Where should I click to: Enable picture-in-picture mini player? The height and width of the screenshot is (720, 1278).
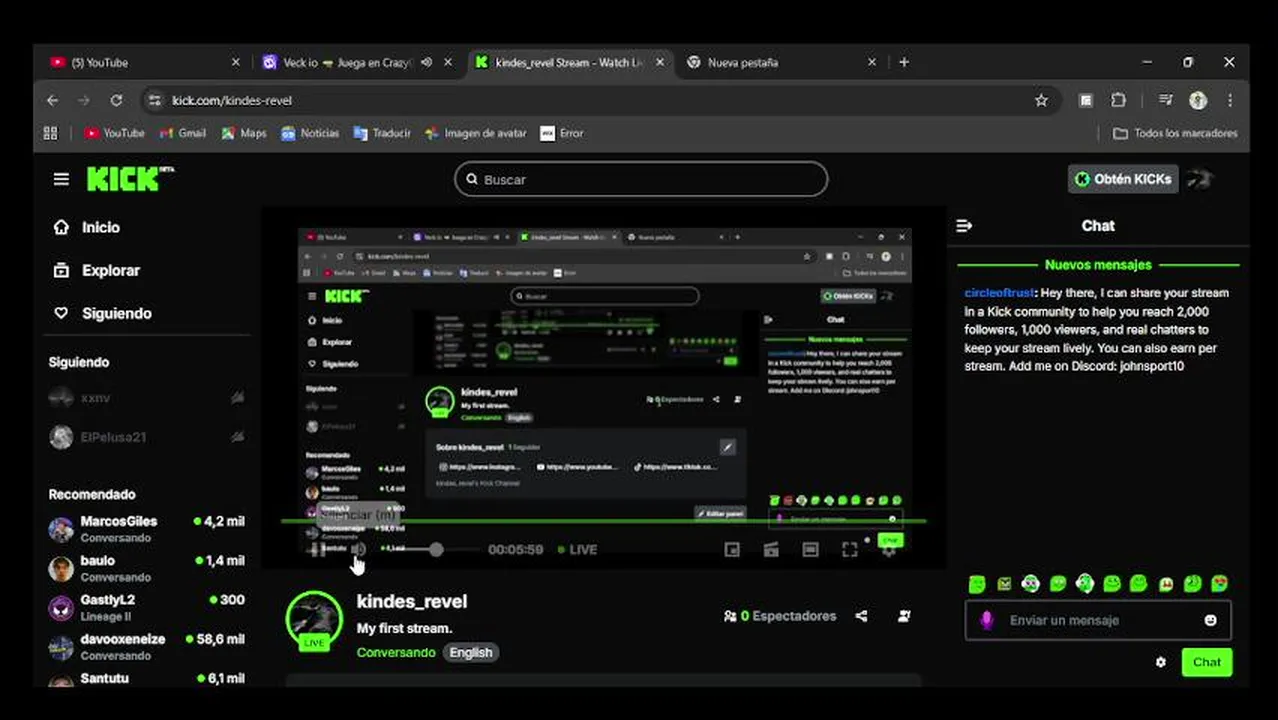(x=732, y=549)
